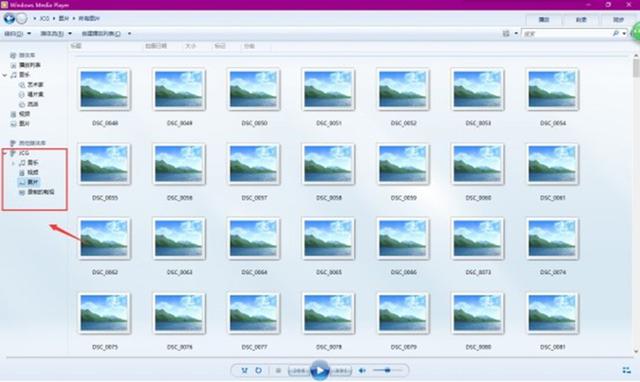This screenshot has width=640, height=382.
Task: Mute sound with the speaker icon
Action: pos(362,371)
